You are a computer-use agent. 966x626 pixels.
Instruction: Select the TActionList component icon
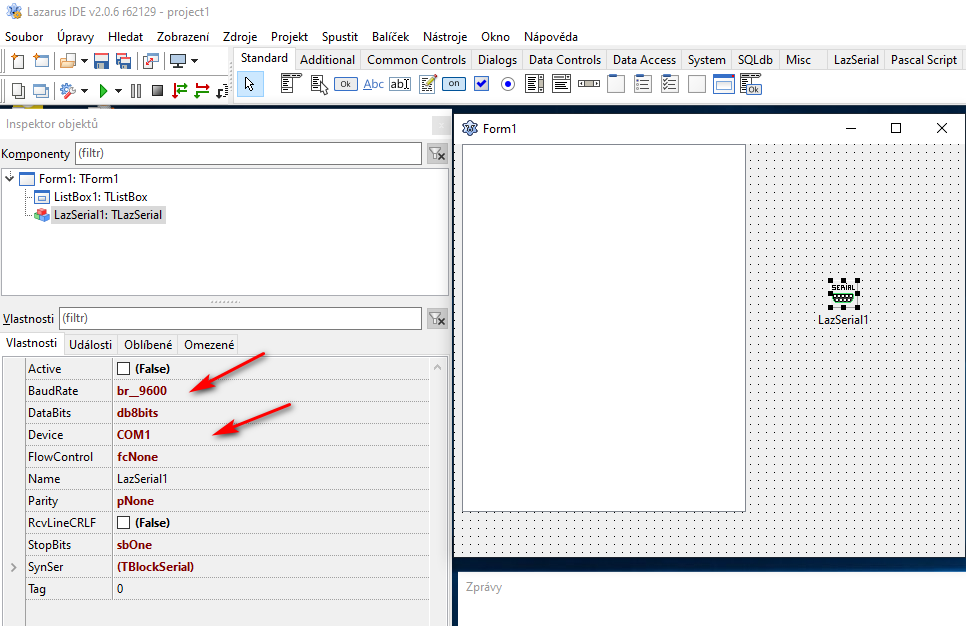click(751, 84)
